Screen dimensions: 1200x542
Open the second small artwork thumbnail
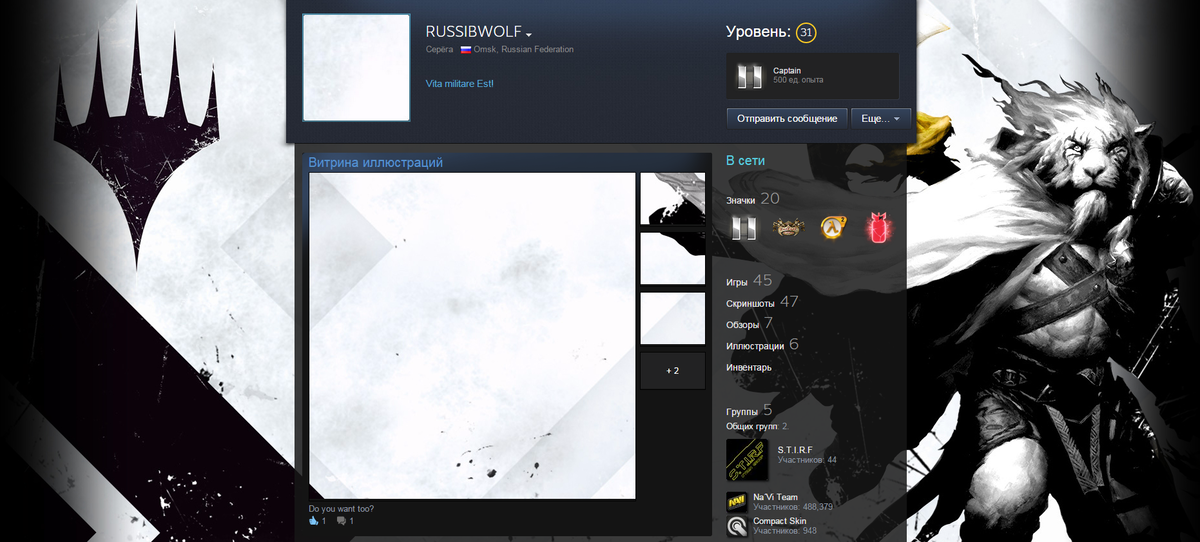tap(673, 259)
